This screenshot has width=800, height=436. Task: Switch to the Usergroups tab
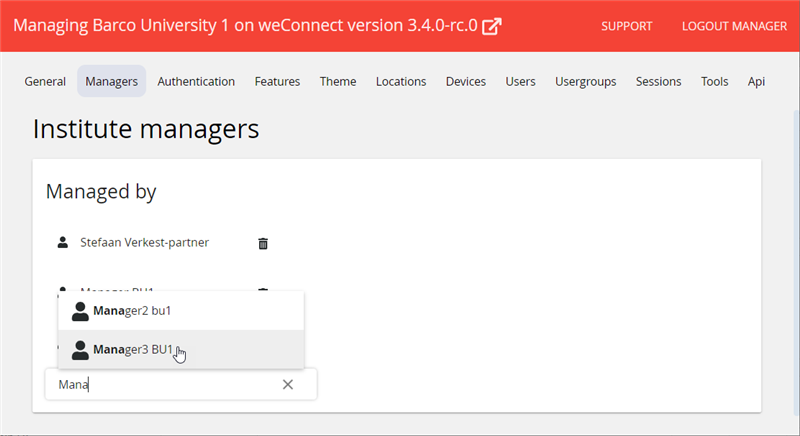click(586, 82)
